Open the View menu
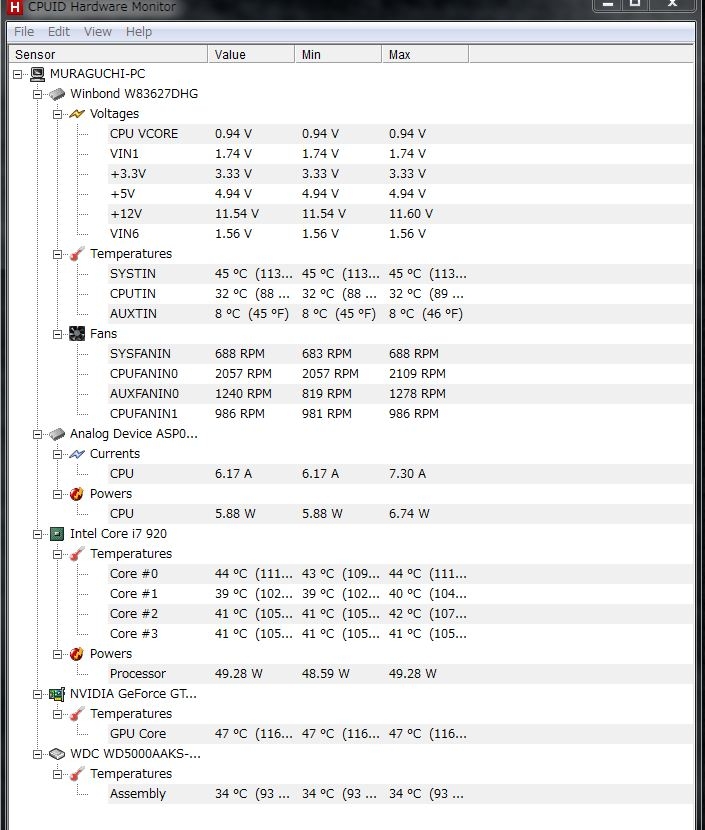This screenshot has height=830, width=705. click(x=98, y=32)
